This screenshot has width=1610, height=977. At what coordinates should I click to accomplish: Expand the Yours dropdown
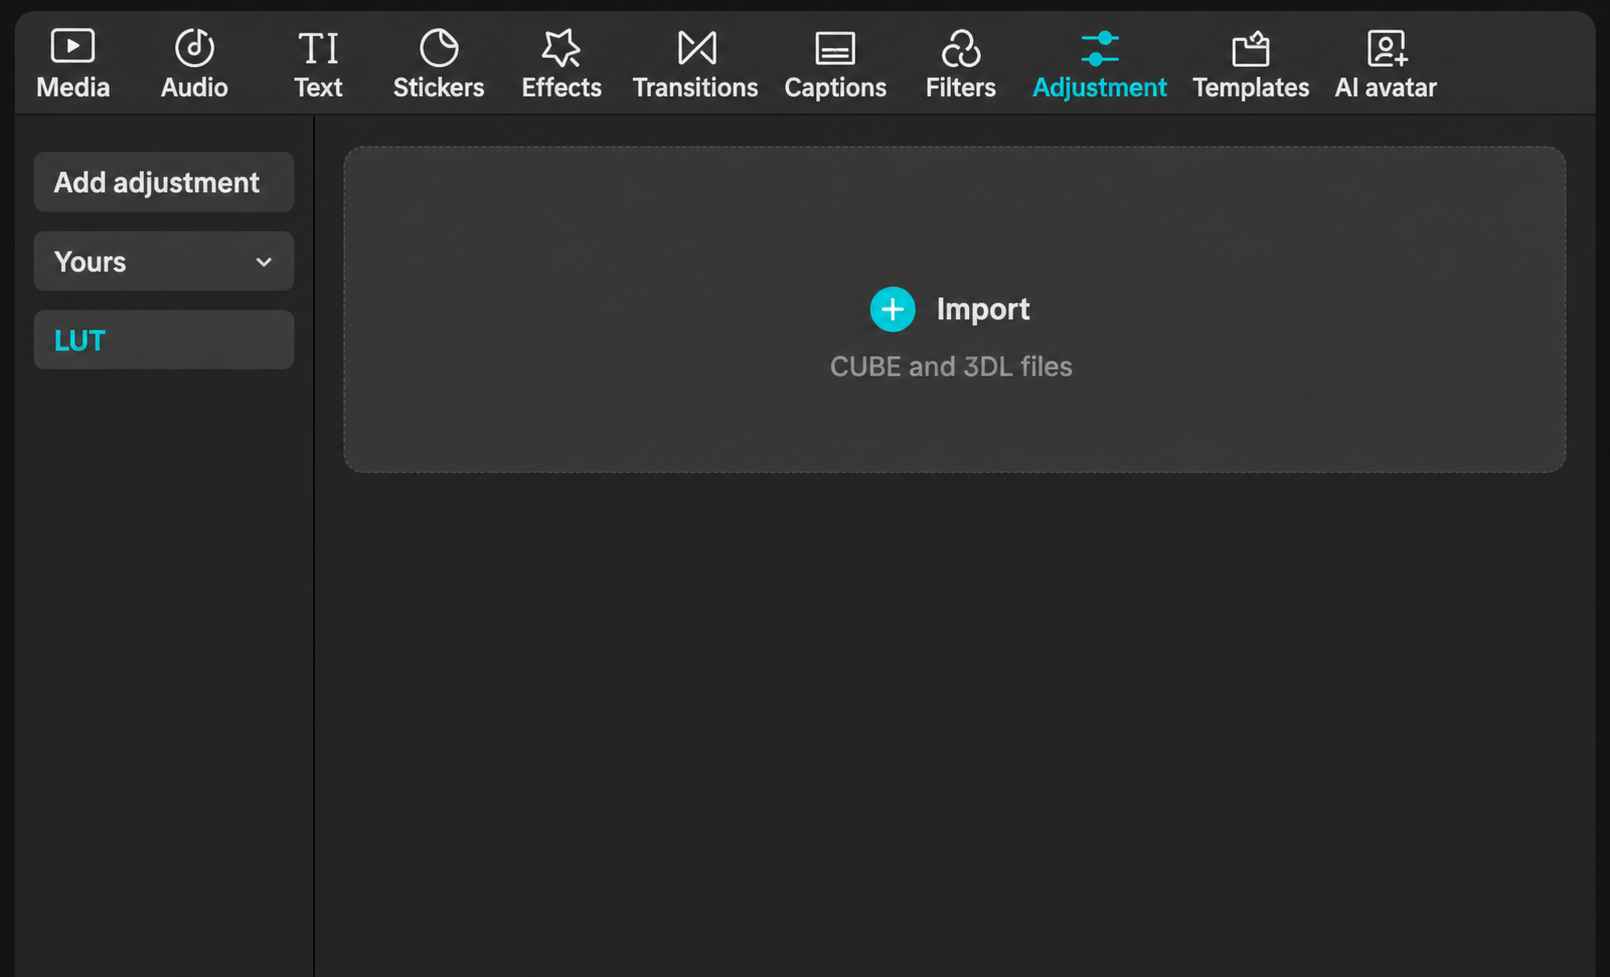coord(164,261)
